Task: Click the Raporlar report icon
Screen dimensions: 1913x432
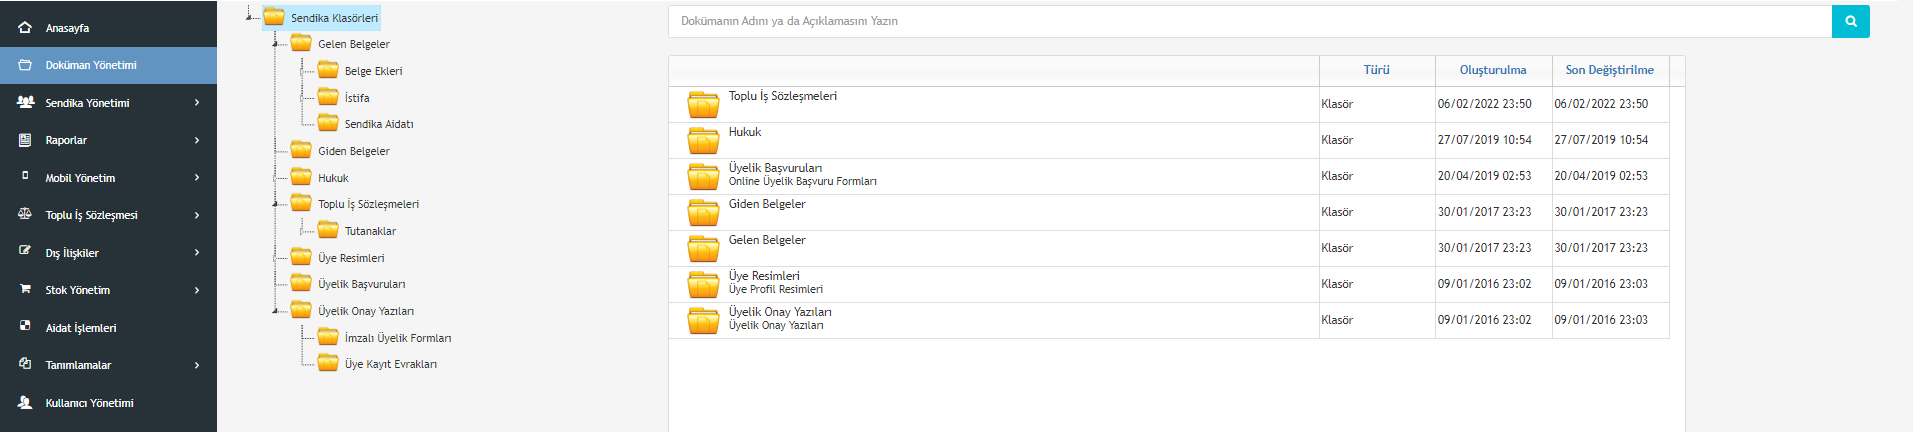Action: pos(25,140)
